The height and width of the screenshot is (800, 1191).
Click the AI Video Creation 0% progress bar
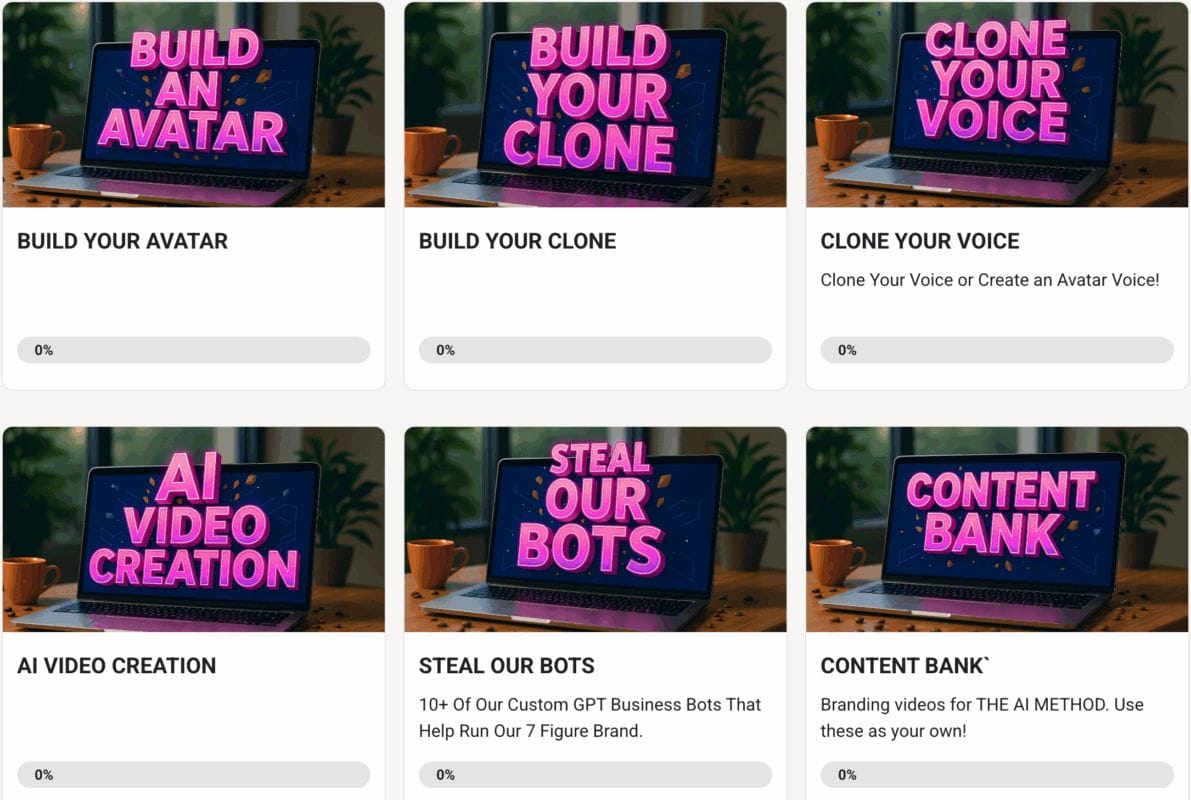pyautogui.click(x=193, y=775)
